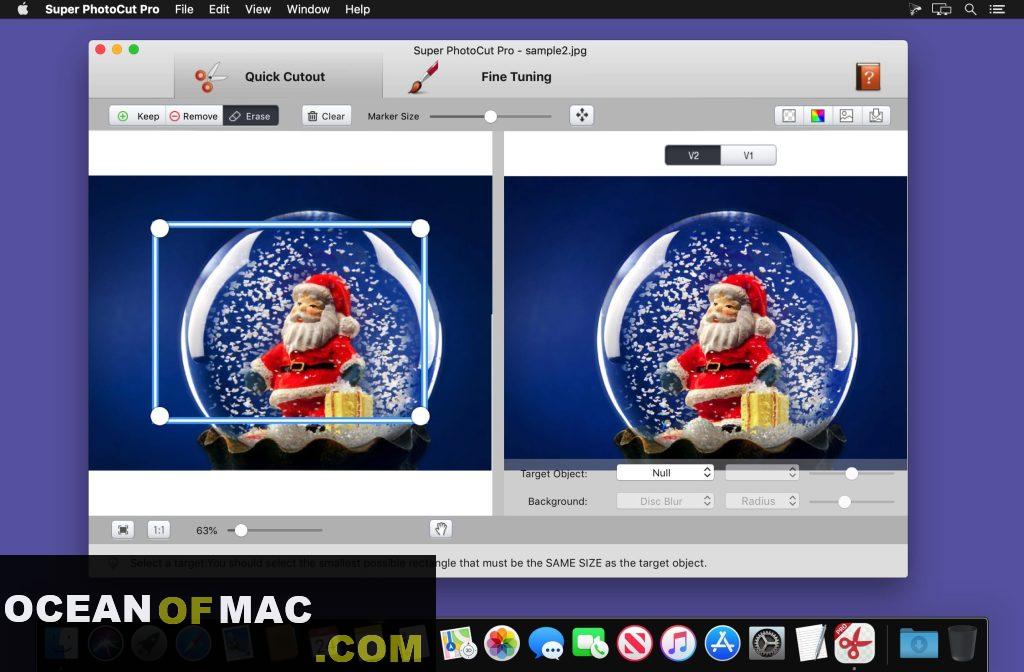Click the top-left handle of the selection rectangle

(159, 228)
